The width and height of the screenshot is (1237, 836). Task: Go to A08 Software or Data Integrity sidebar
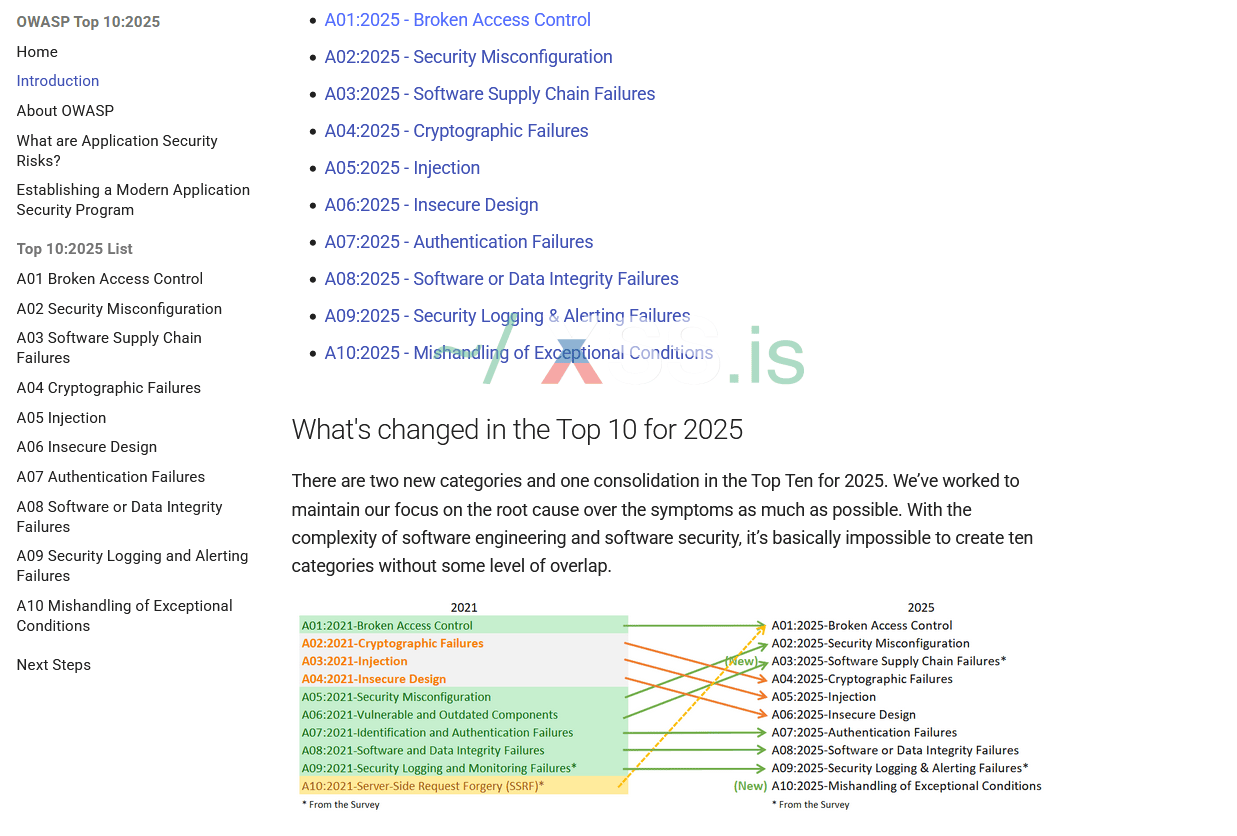[x=120, y=517]
